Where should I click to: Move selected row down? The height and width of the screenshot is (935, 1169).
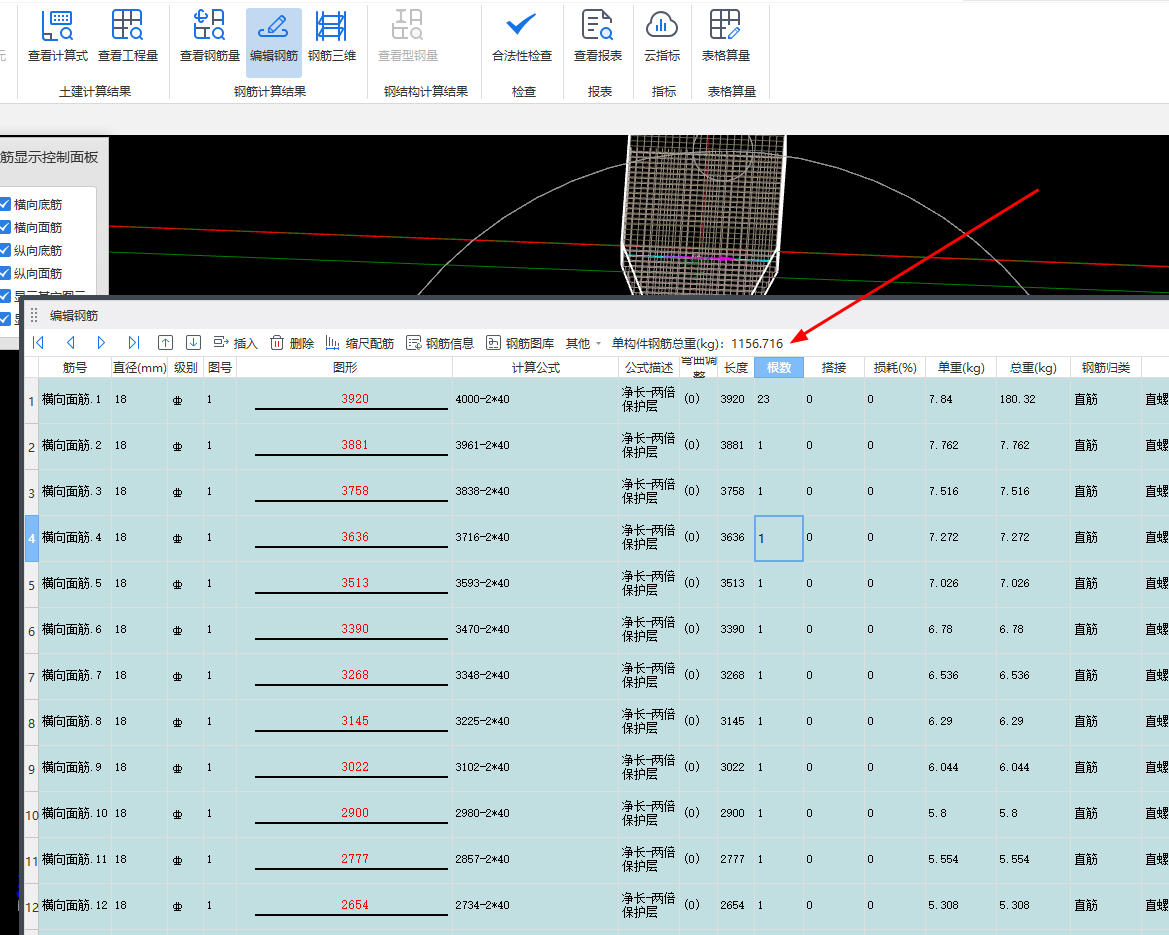pos(193,342)
